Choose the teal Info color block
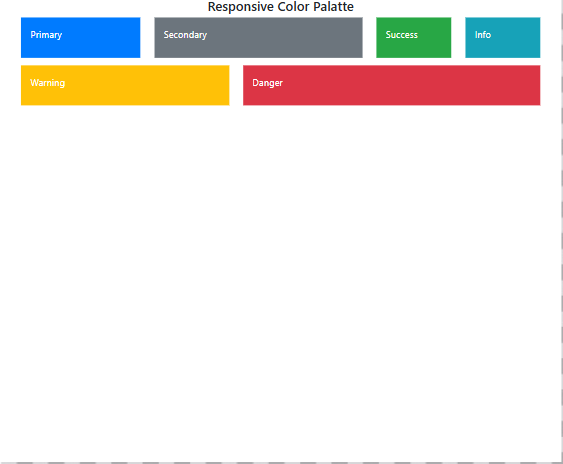The width and height of the screenshot is (563, 464). tap(503, 37)
